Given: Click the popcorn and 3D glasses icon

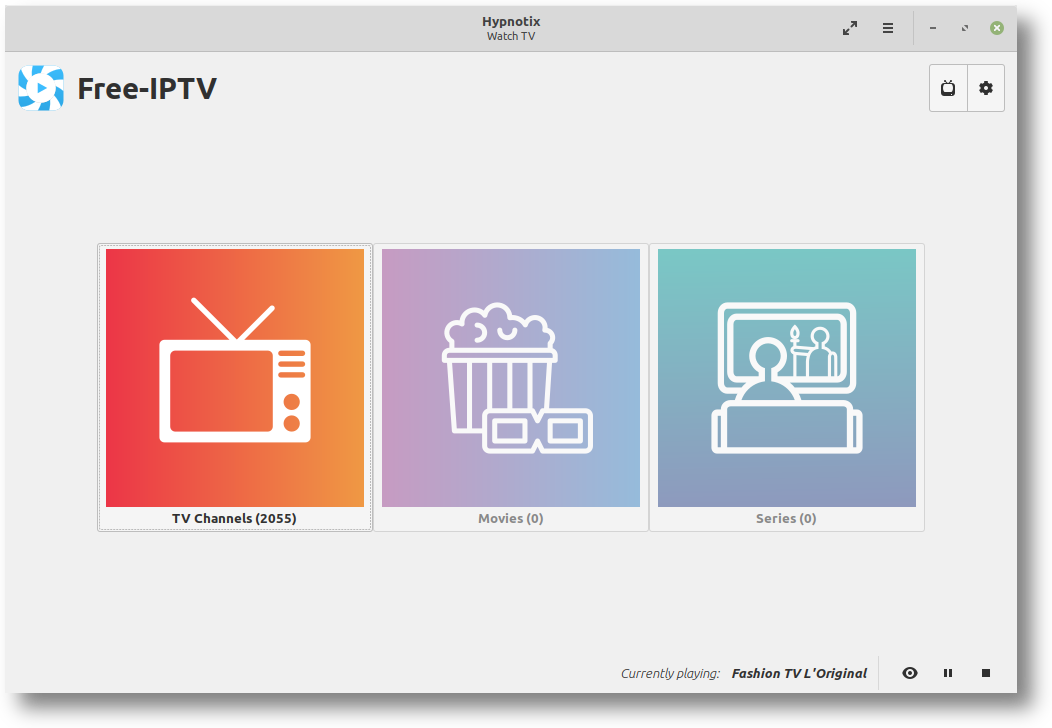Looking at the screenshot, I should (517, 378).
